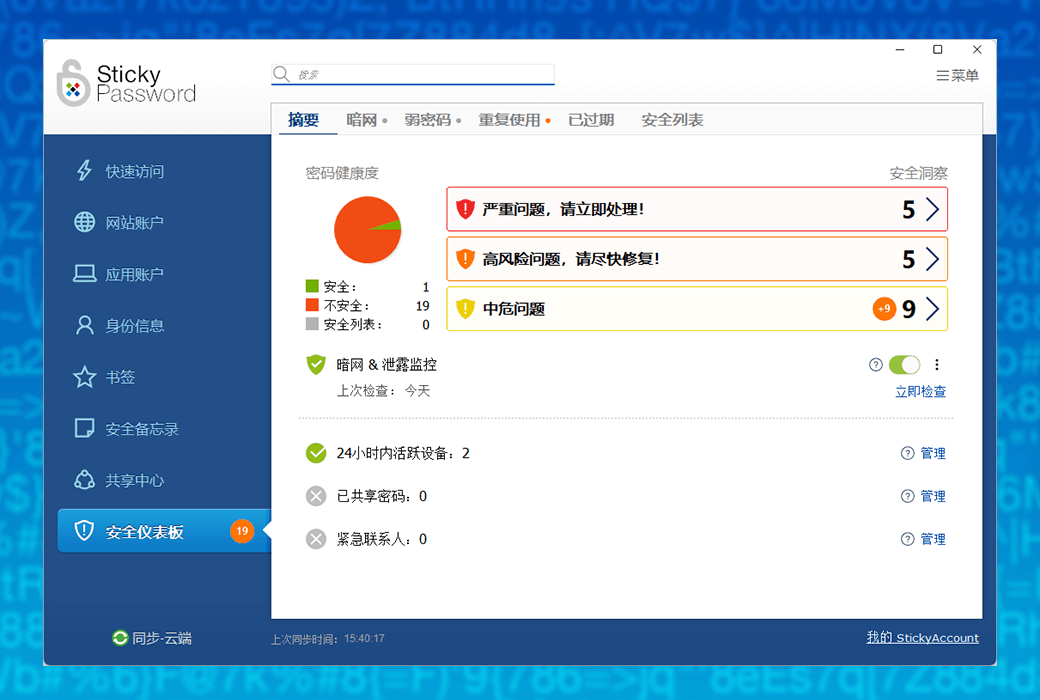Image resolution: width=1040 pixels, height=700 pixels.
Task: Toggle 暗网 & 泄露监控 switch
Action: [905, 364]
